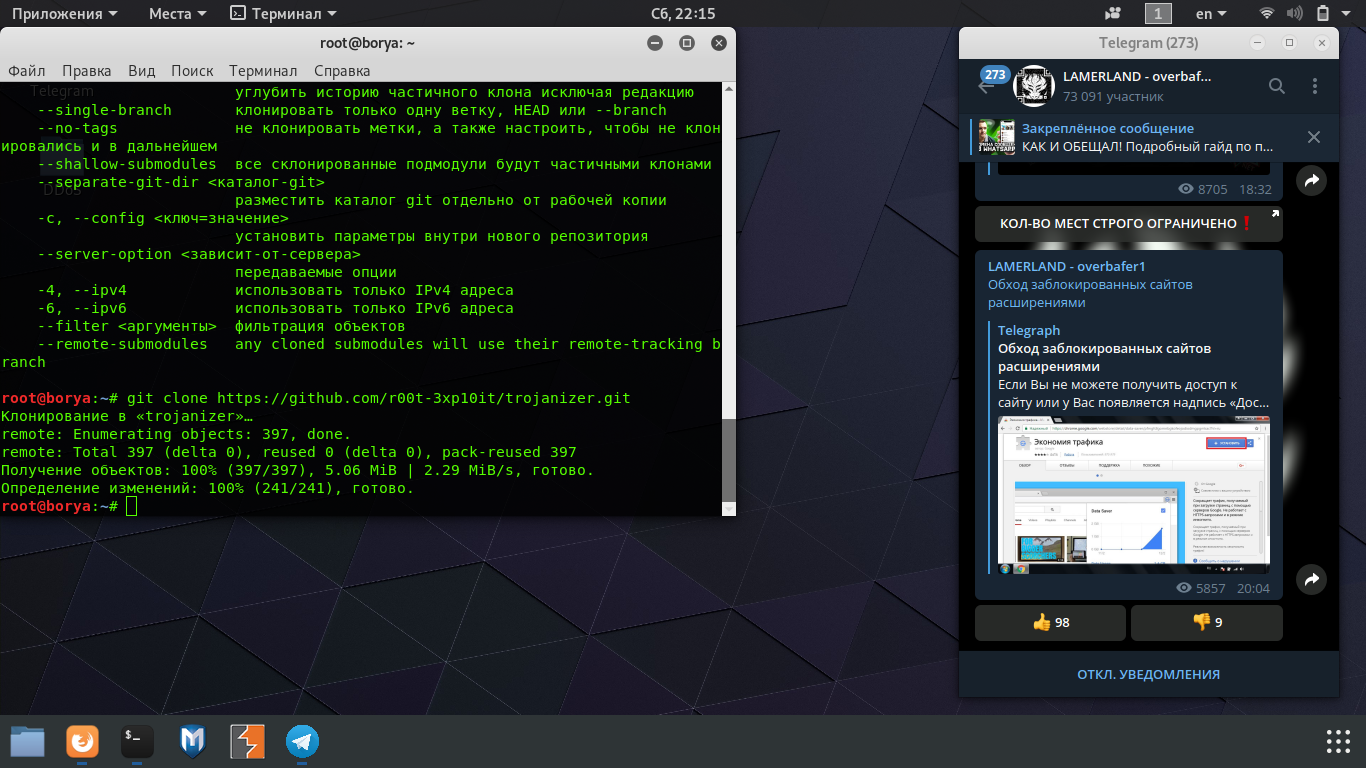The height and width of the screenshot is (768, 1366).
Task: Open Telegram channel options menu
Action: coord(1313,86)
